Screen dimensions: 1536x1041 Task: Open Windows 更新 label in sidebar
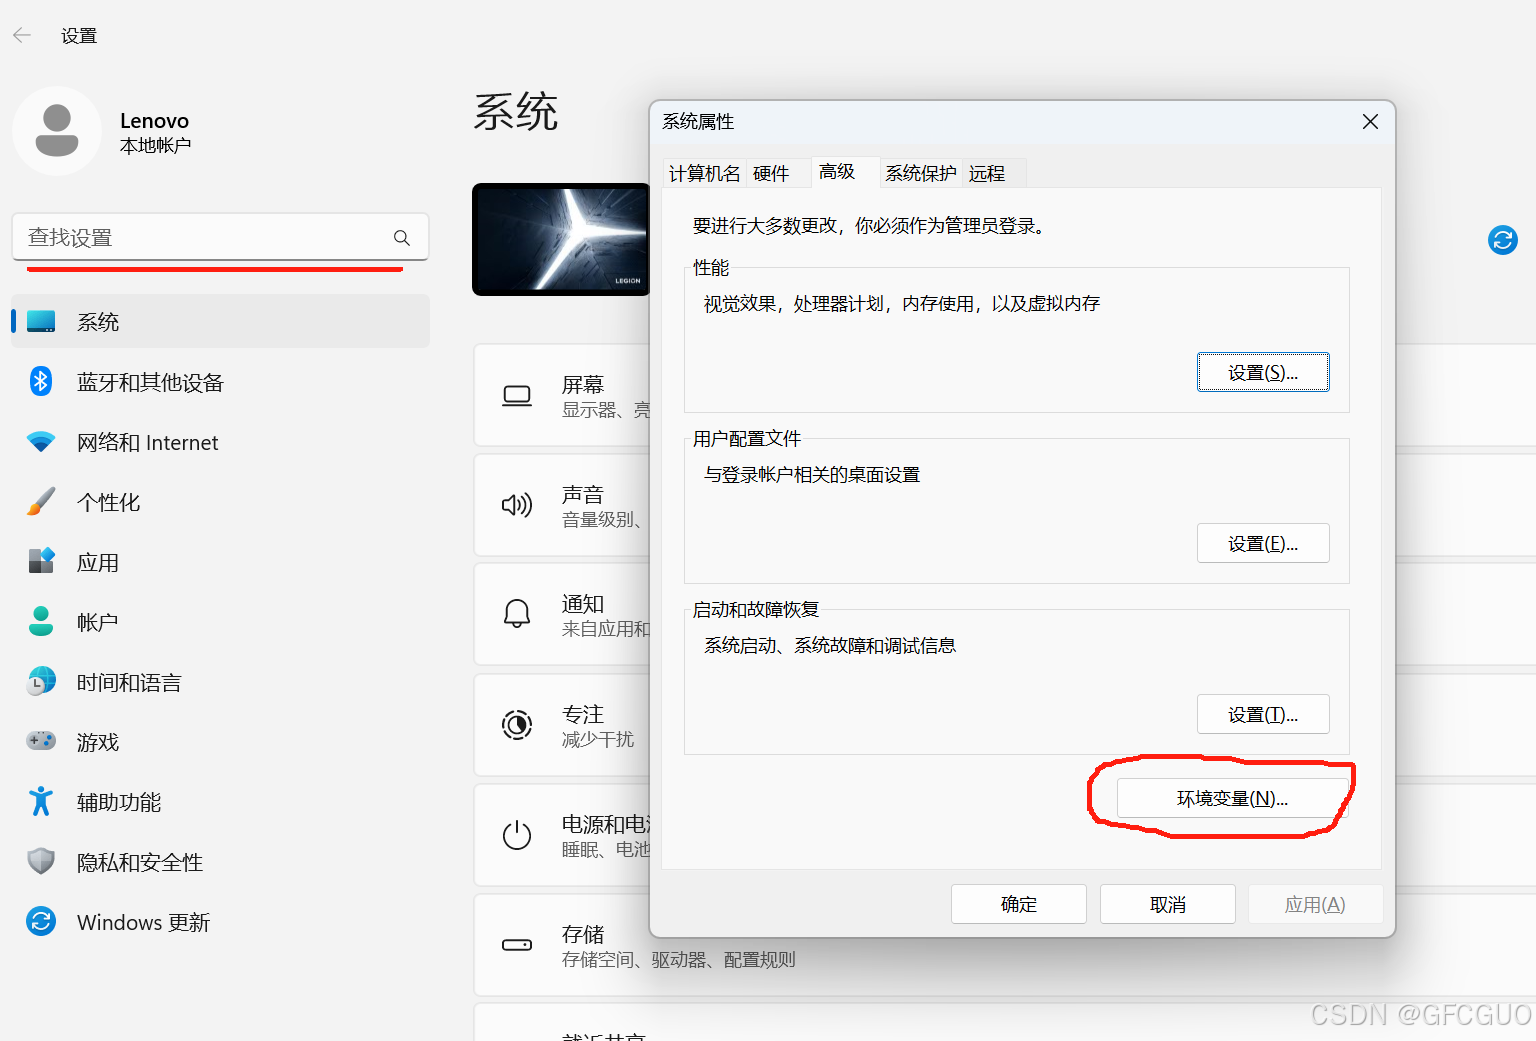(x=143, y=922)
